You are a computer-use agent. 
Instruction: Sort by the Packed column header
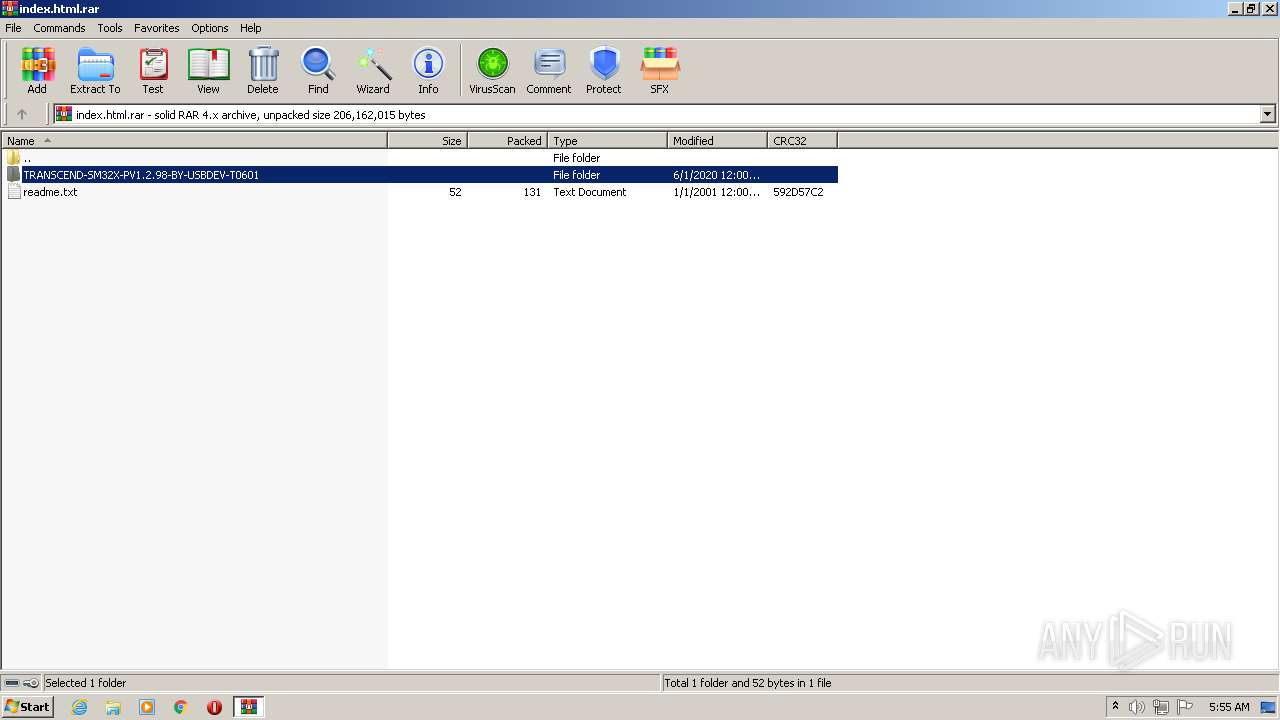[507, 141]
